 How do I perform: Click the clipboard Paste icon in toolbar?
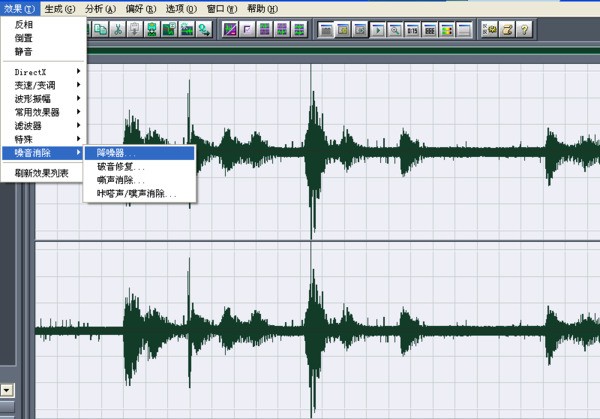(134, 29)
